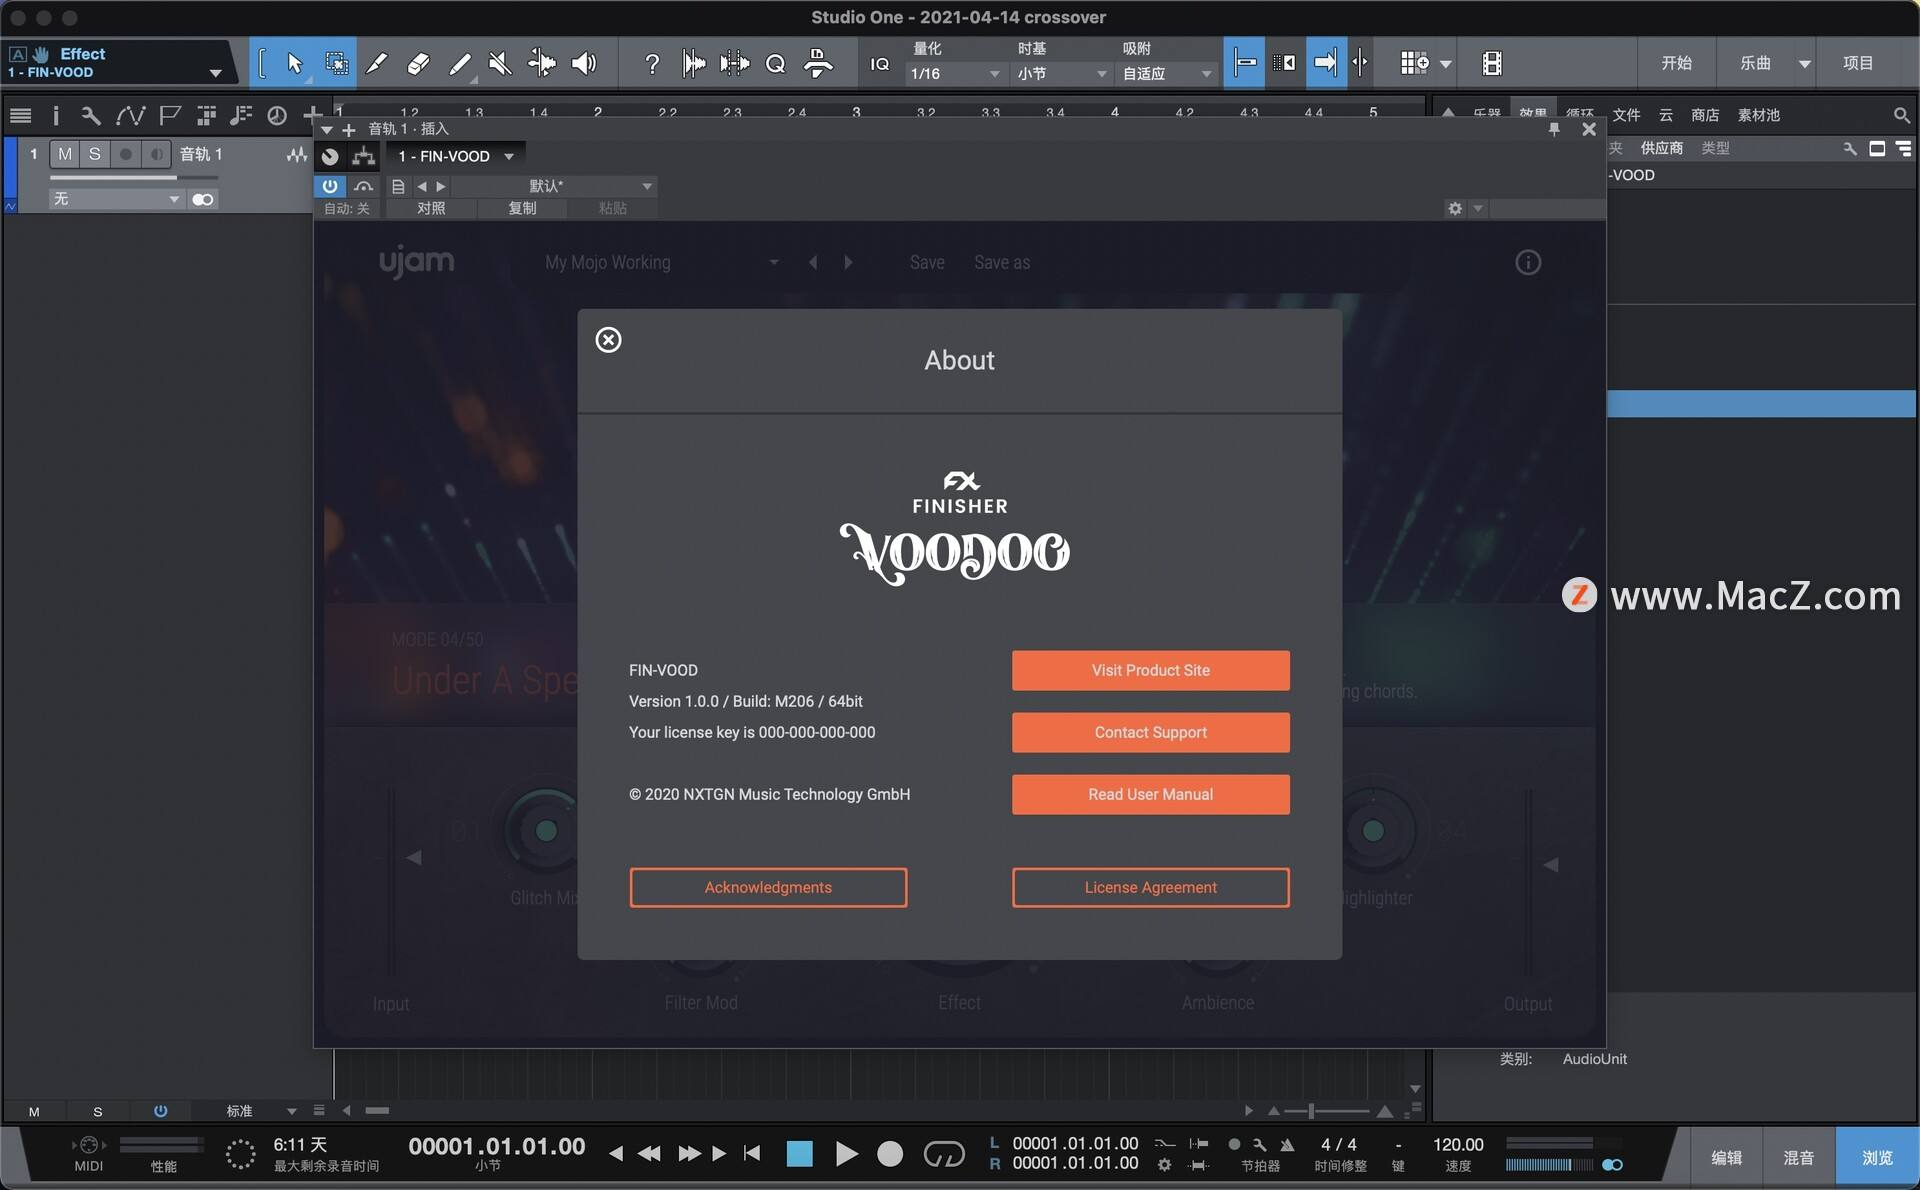Click the Q quantize icon
The image size is (1920, 1190).
[775, 63]
